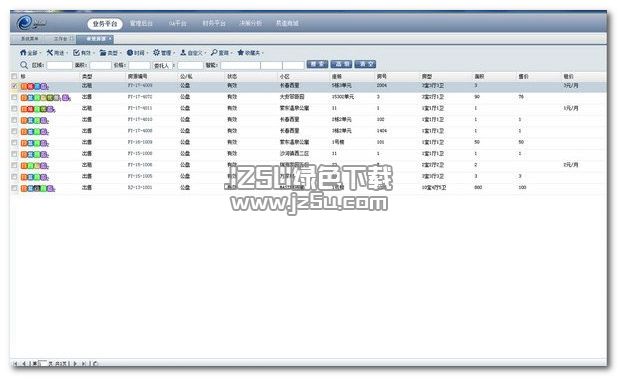
Task: Close the active 房源 tab with its x
Action: click(110, 39)
